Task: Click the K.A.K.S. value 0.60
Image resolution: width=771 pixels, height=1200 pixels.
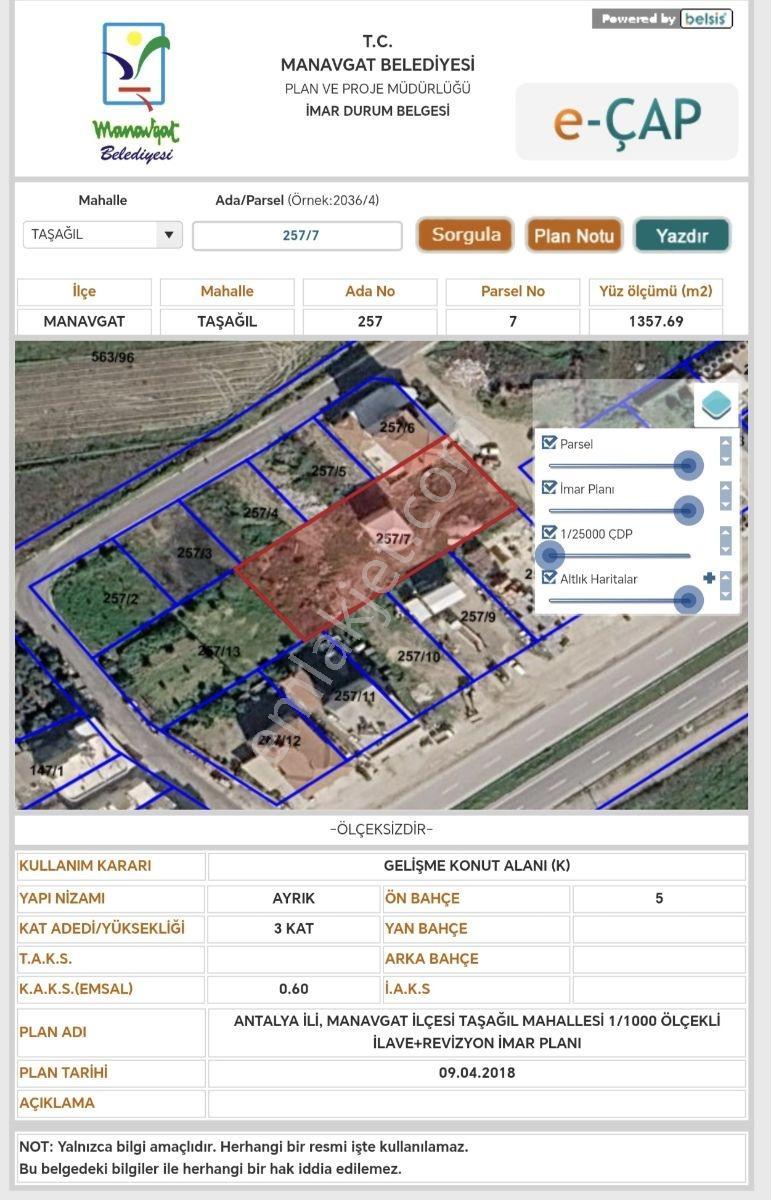Action: pos(294,988)
